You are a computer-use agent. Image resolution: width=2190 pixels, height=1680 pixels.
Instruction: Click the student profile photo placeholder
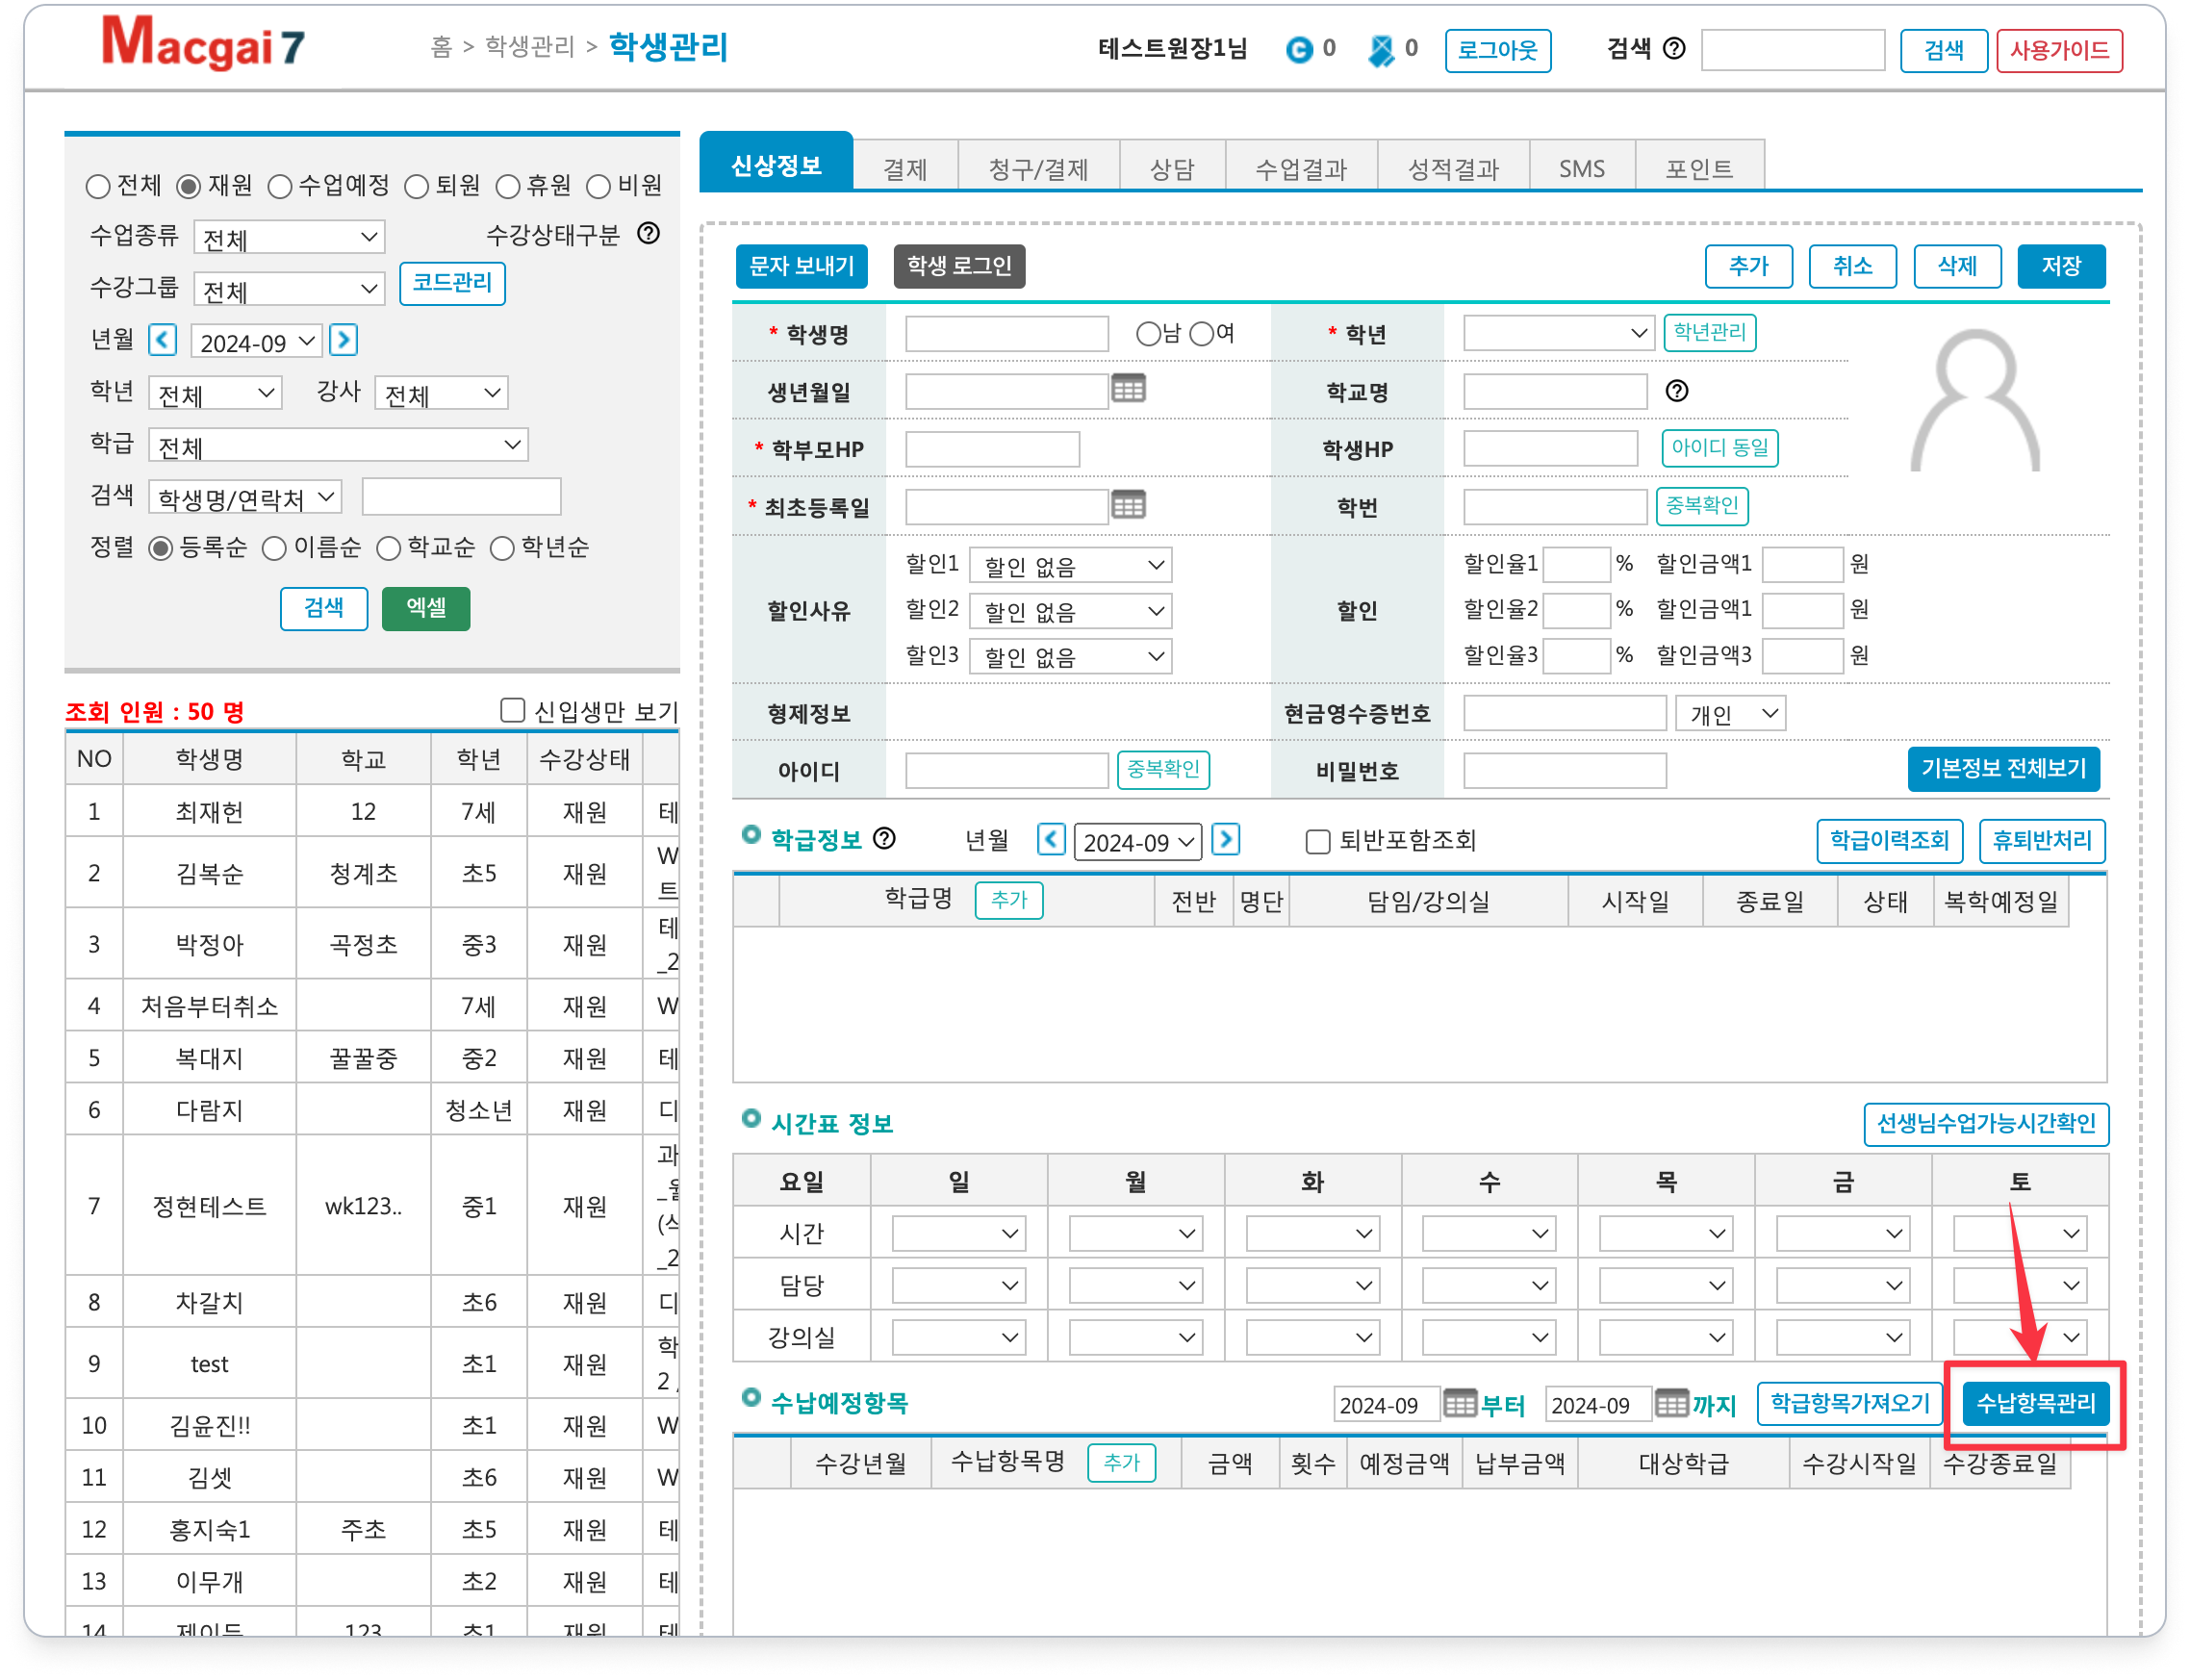click(1974, 400)
